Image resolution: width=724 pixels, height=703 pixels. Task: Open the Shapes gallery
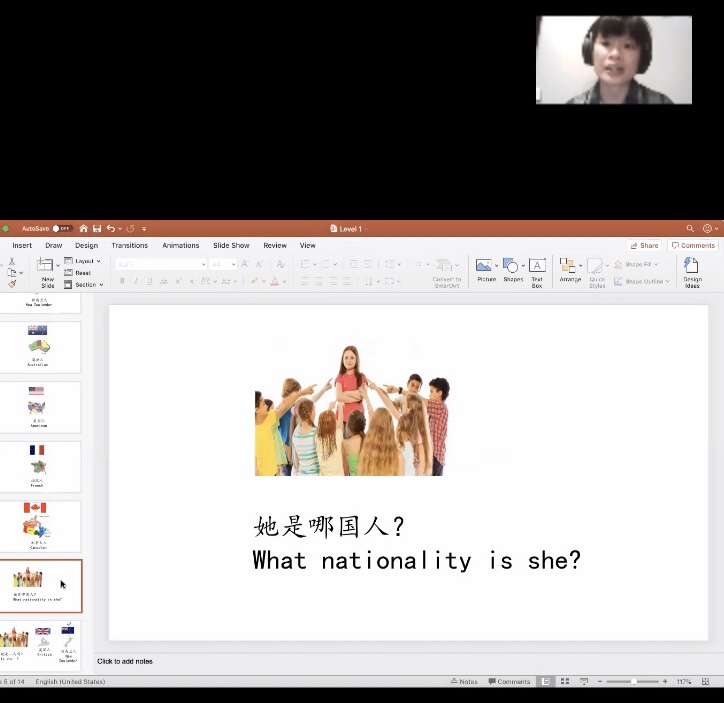pyautogui.click(x=512, y=267)
